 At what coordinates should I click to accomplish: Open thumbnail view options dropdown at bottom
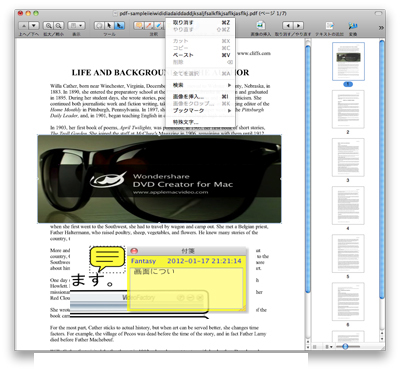(x=329, y=347)
